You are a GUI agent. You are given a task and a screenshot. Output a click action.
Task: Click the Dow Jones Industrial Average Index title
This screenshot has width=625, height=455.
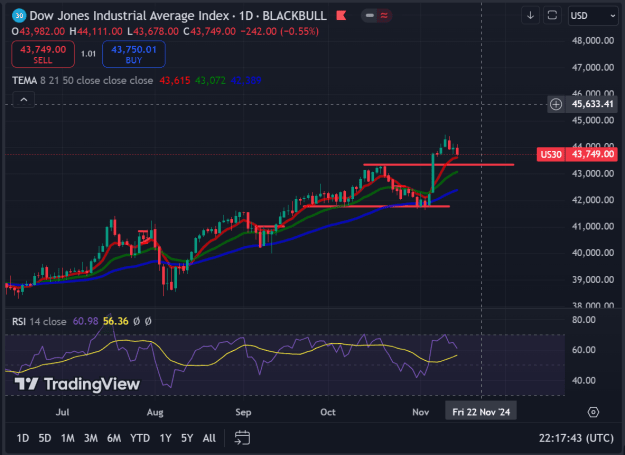[x=129, y=16]
